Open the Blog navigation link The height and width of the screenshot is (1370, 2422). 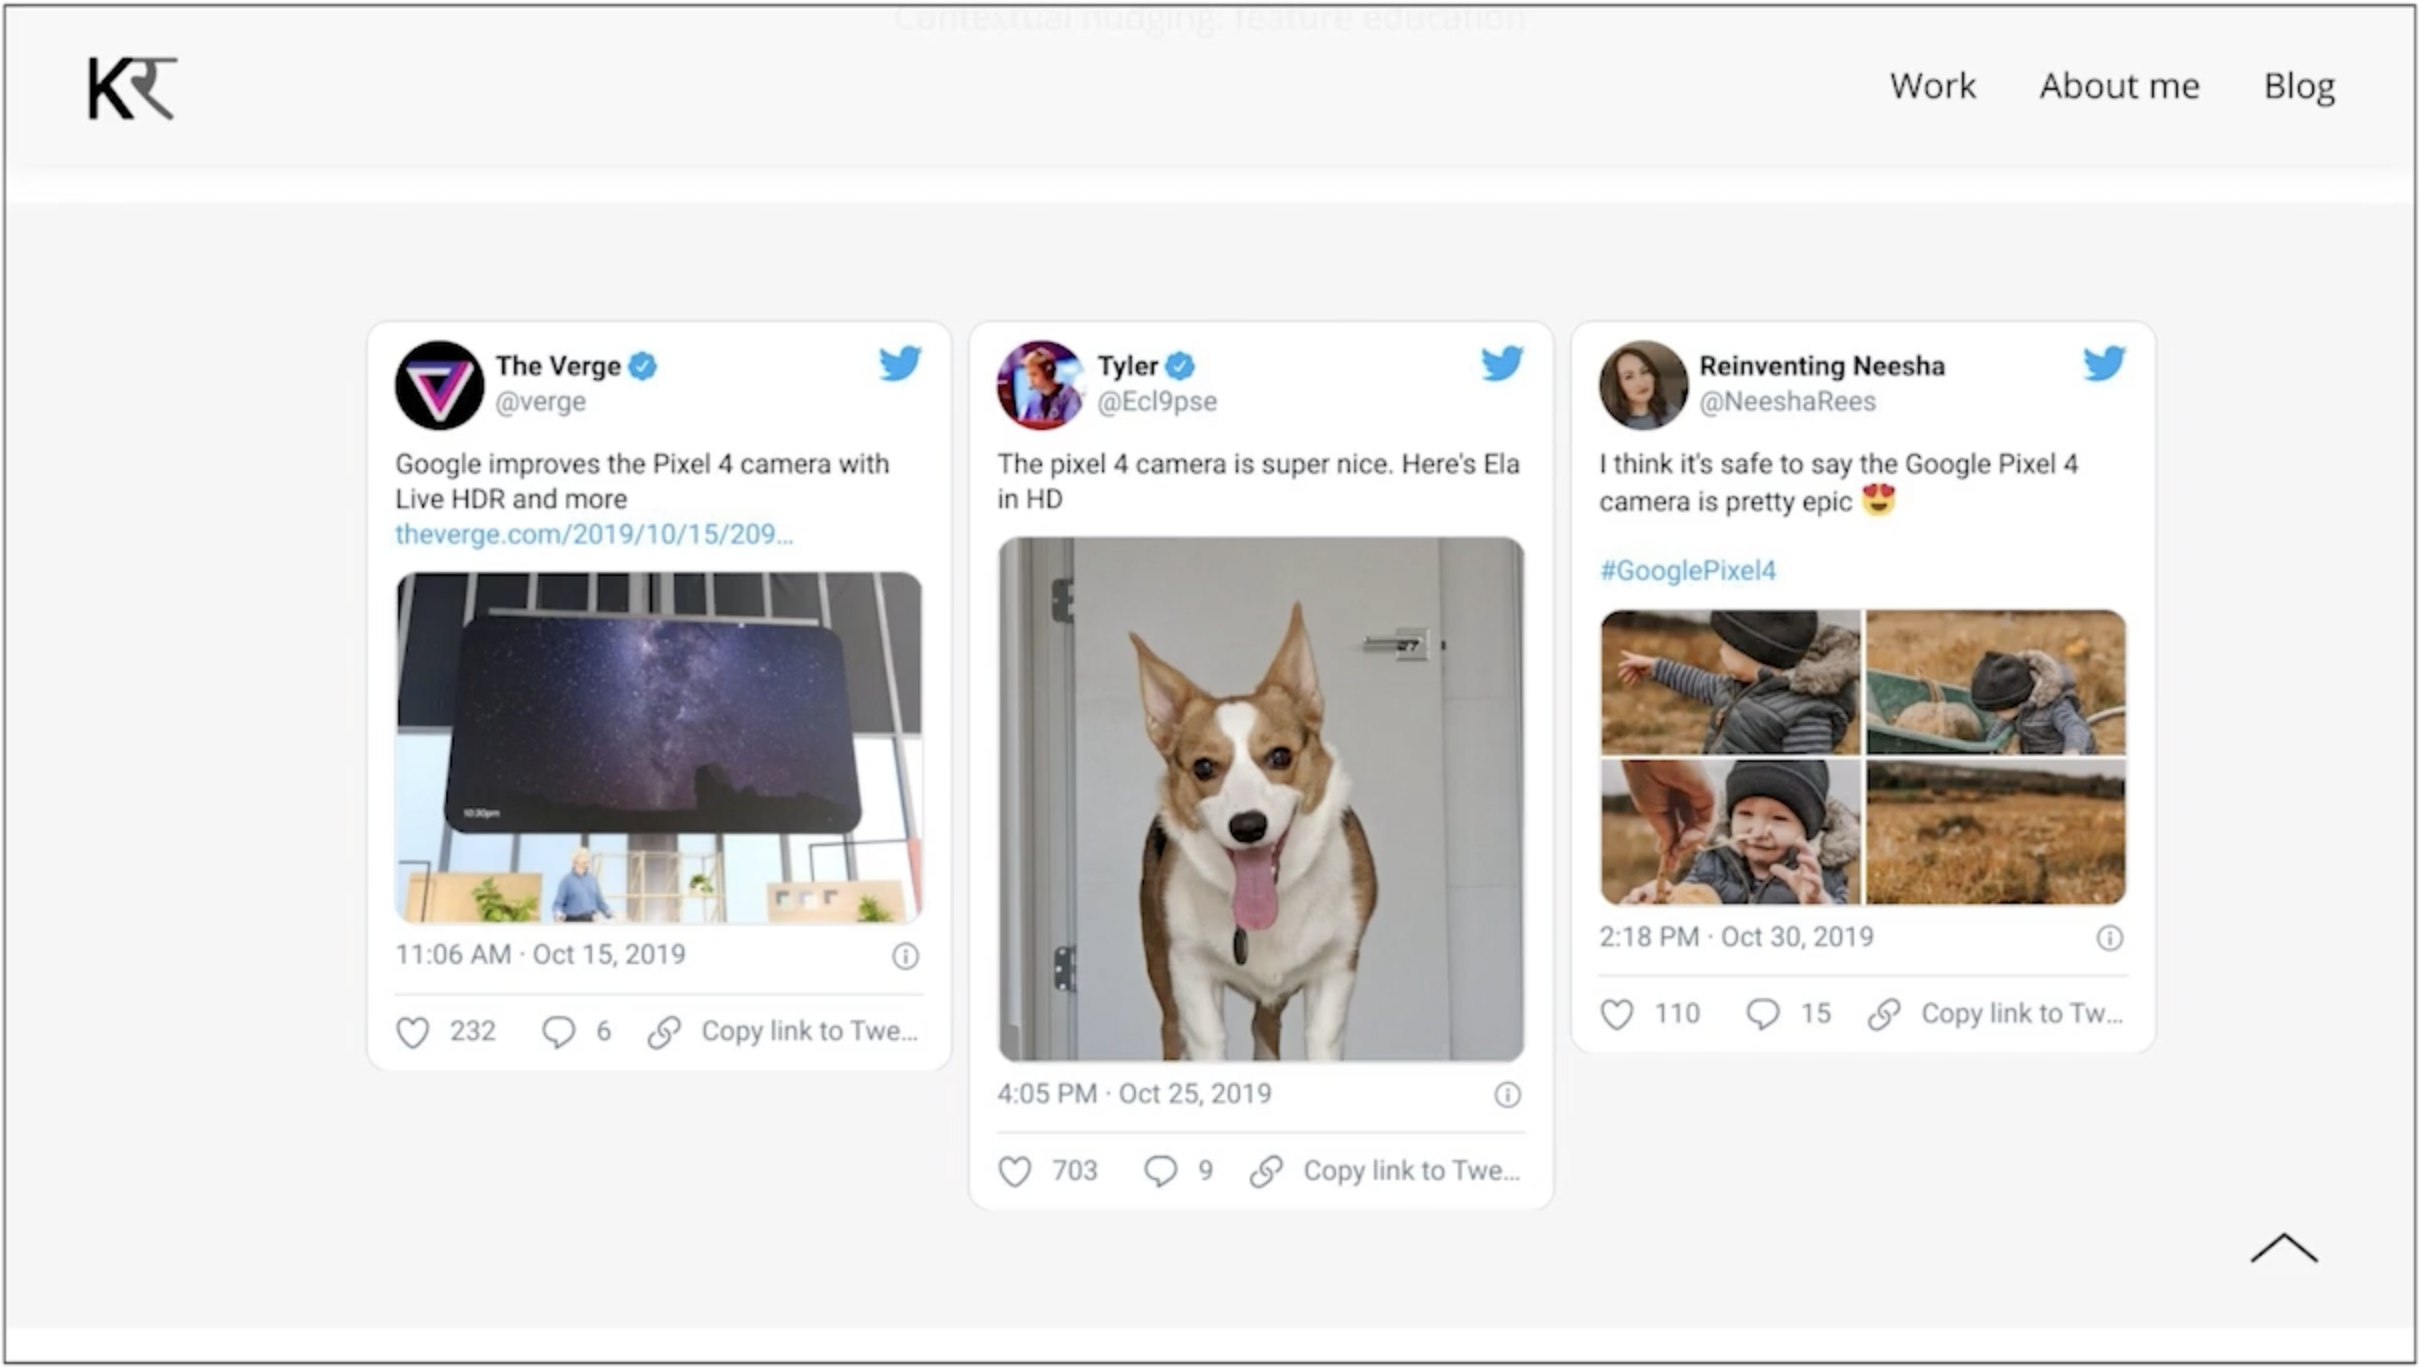(x=2298, y=86)
